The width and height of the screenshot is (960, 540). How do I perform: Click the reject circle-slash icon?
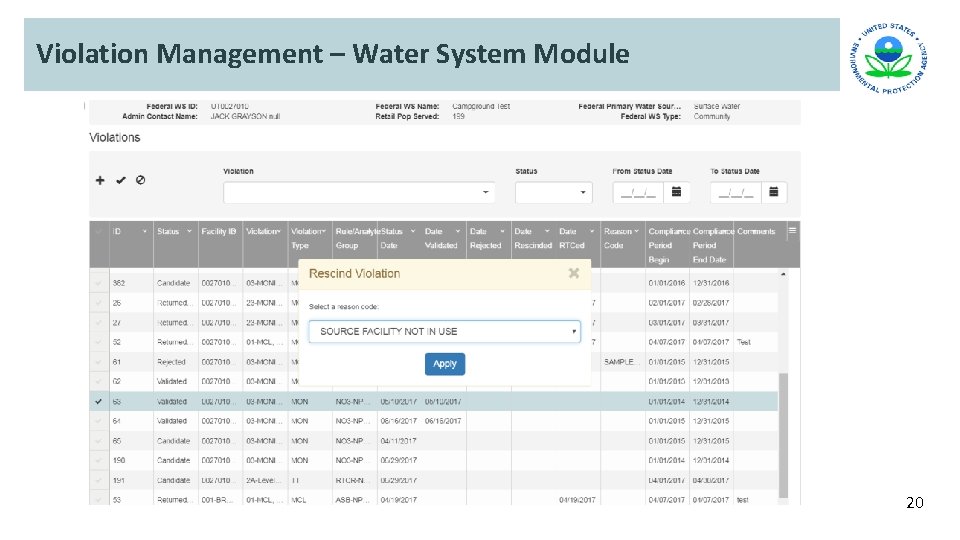140,180
